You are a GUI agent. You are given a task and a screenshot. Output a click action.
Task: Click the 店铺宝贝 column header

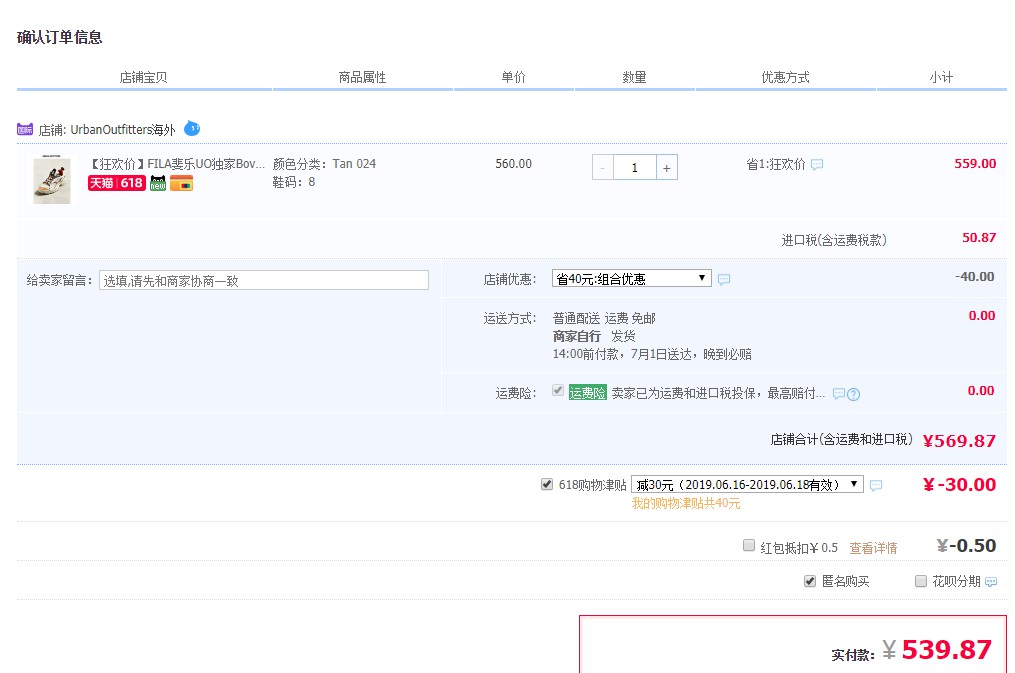click(144, 77)
